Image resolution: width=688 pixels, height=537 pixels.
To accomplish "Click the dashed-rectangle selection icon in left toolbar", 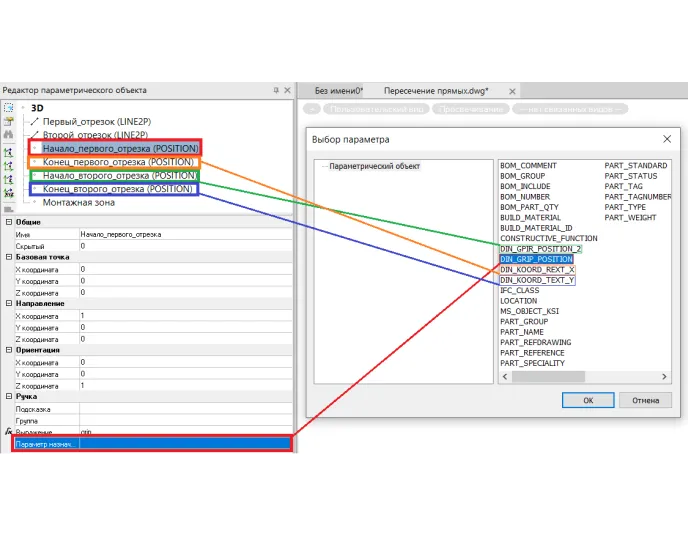I will (x=8, y=107).
